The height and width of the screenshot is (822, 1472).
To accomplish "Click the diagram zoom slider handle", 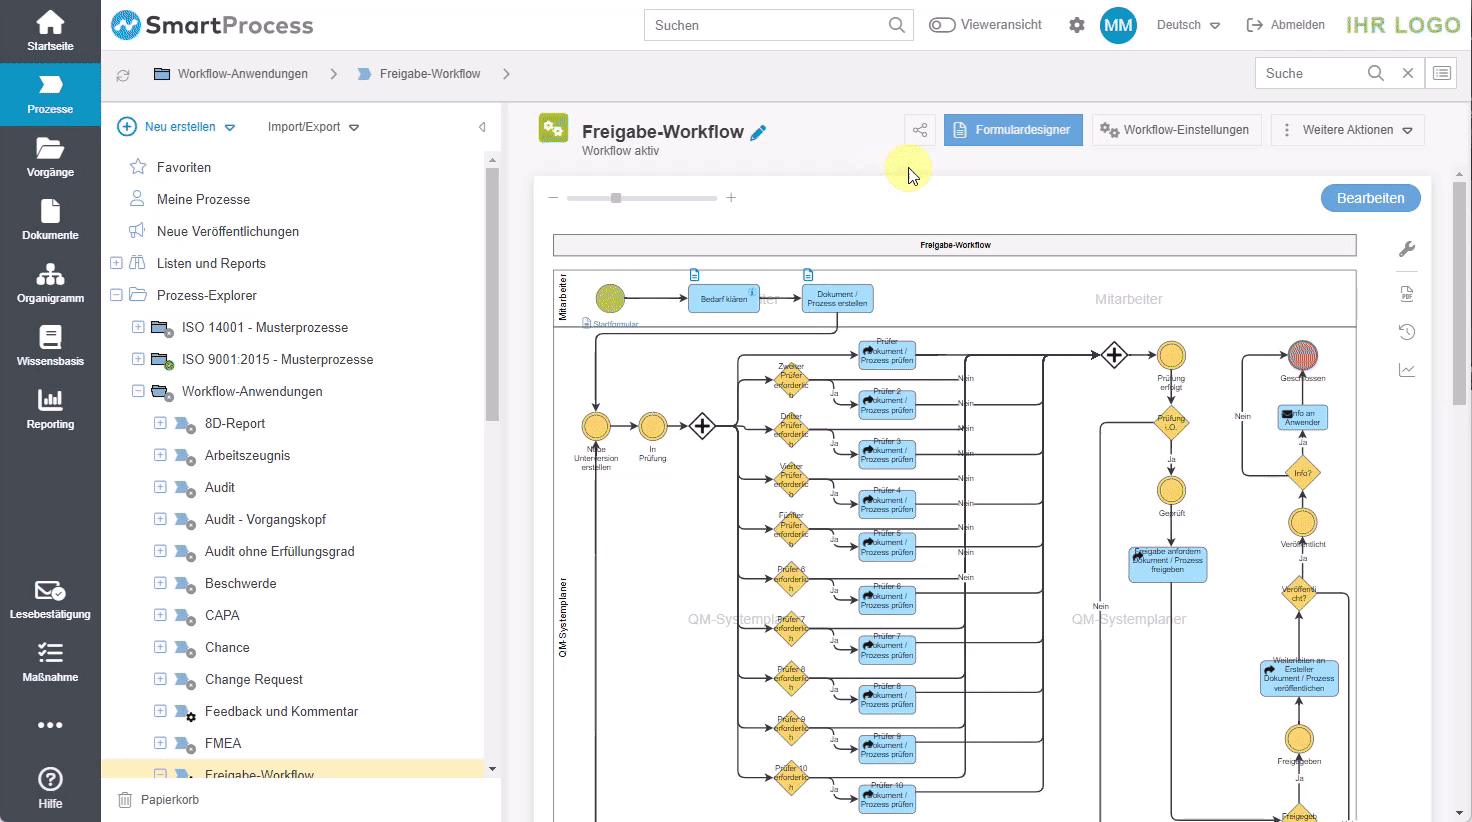I will tap(616, 198).
